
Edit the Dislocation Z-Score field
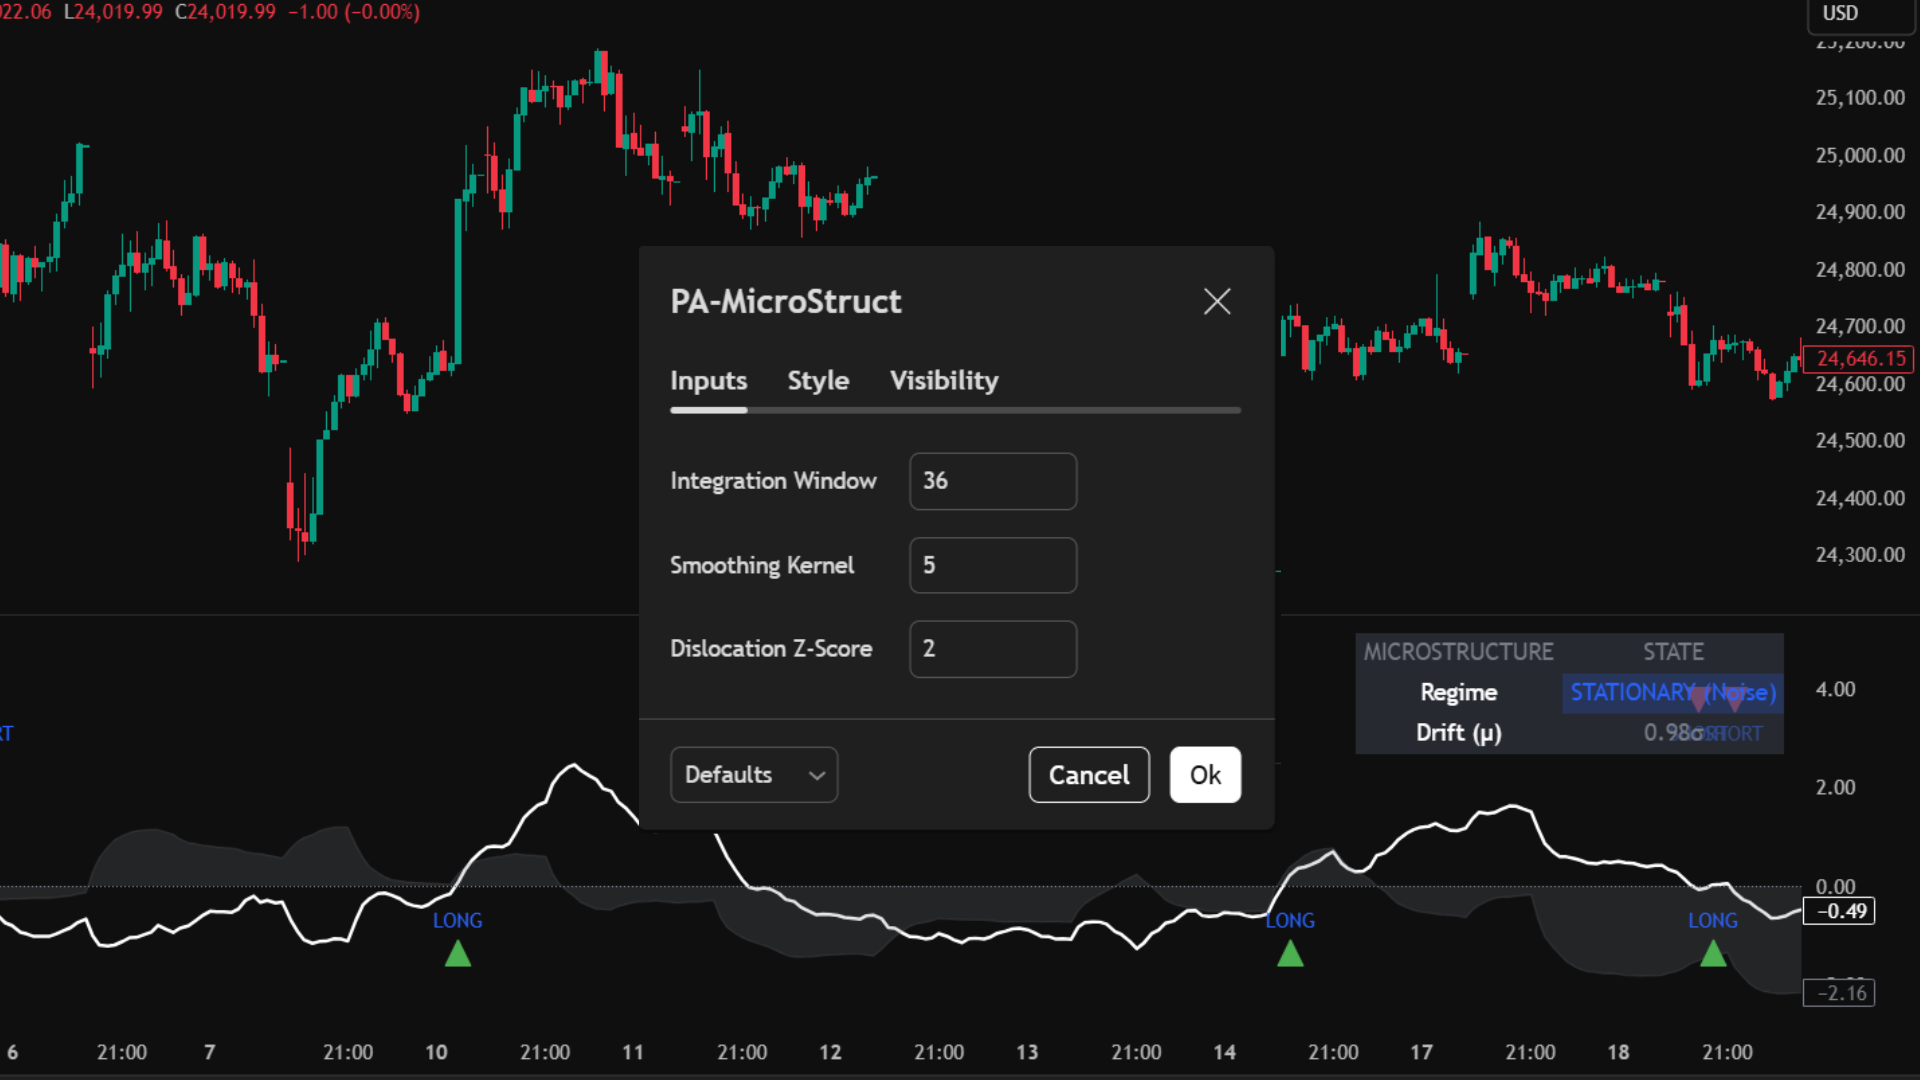992,649
